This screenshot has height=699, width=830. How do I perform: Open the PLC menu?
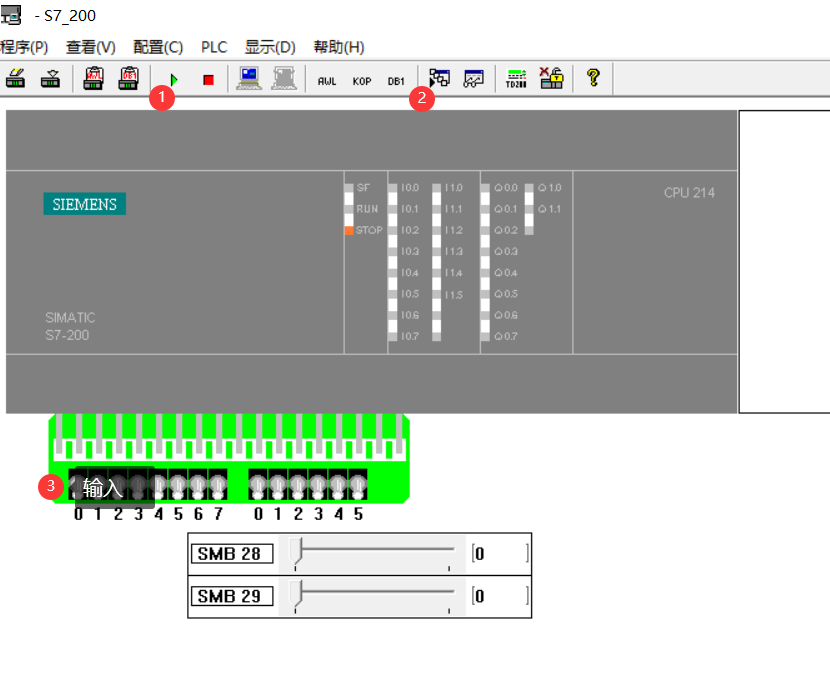[214, 47]
